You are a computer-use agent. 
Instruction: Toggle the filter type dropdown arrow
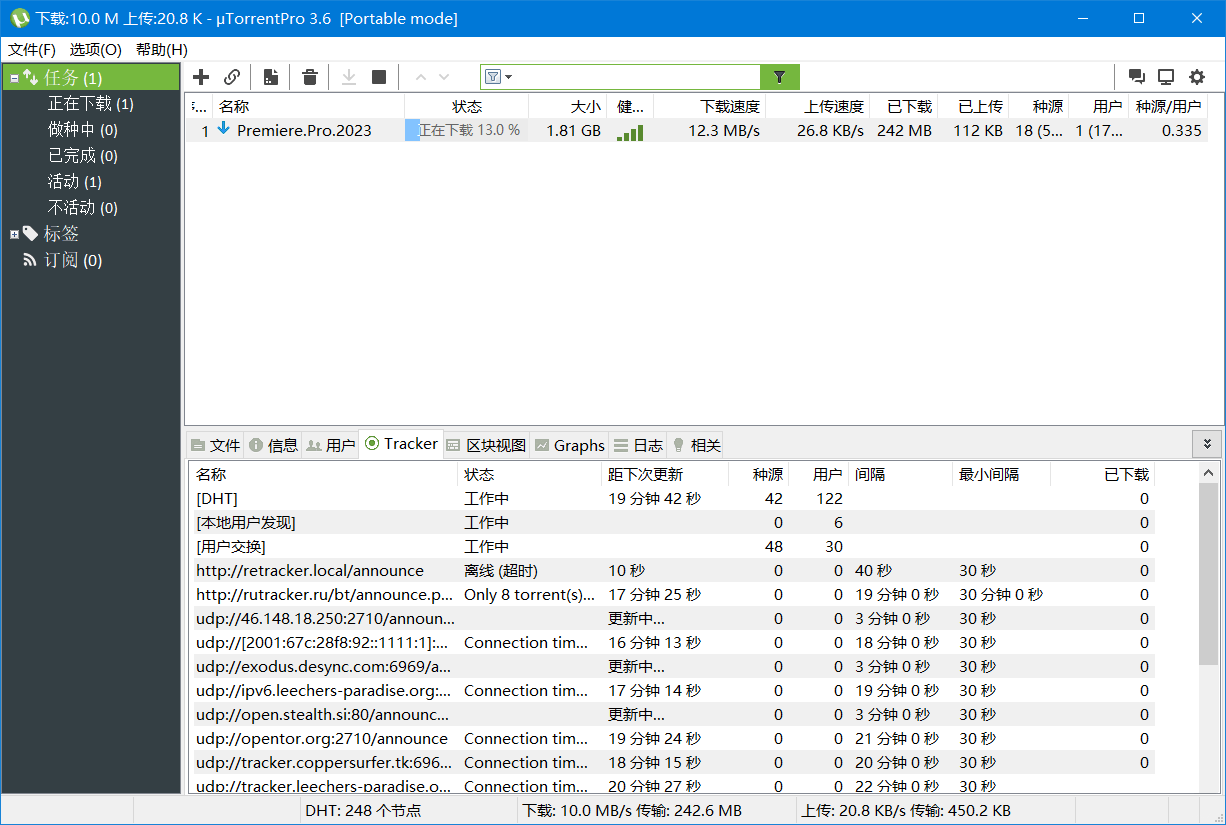[x=506, y=76]
